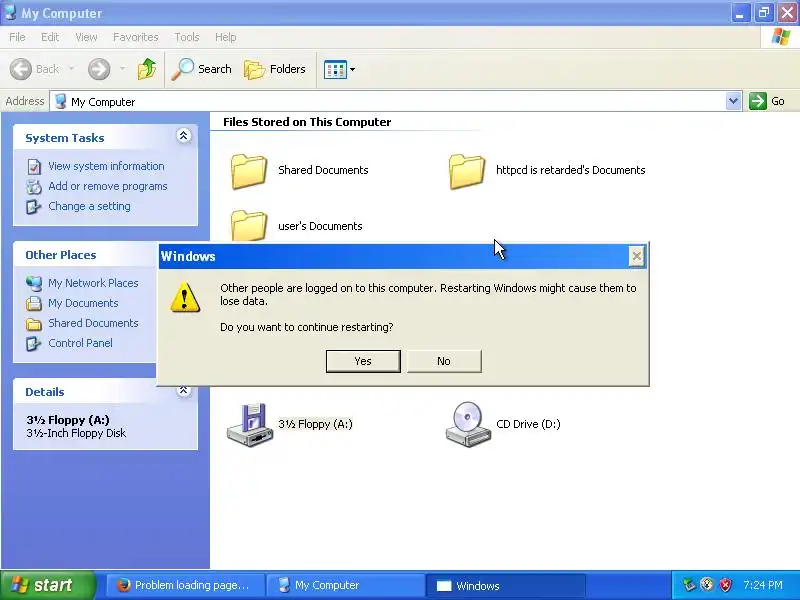Image resolution: width=800 pixels, height=600 pixels.
Task: Click the Back arrow toolbar icon
Action: (x=21, y=69)
